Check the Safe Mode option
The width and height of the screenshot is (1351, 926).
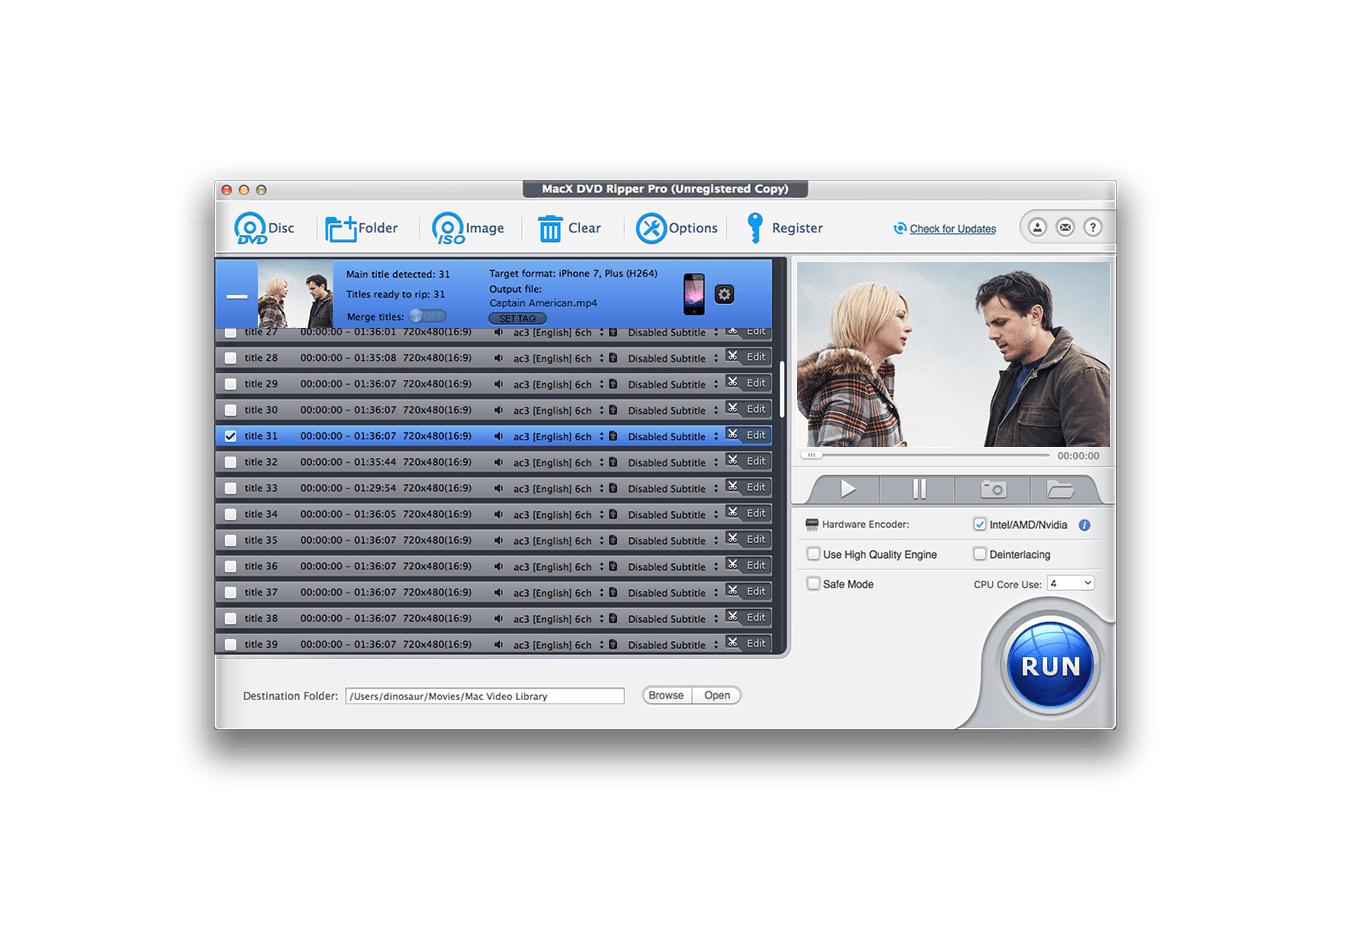(814, 584)
